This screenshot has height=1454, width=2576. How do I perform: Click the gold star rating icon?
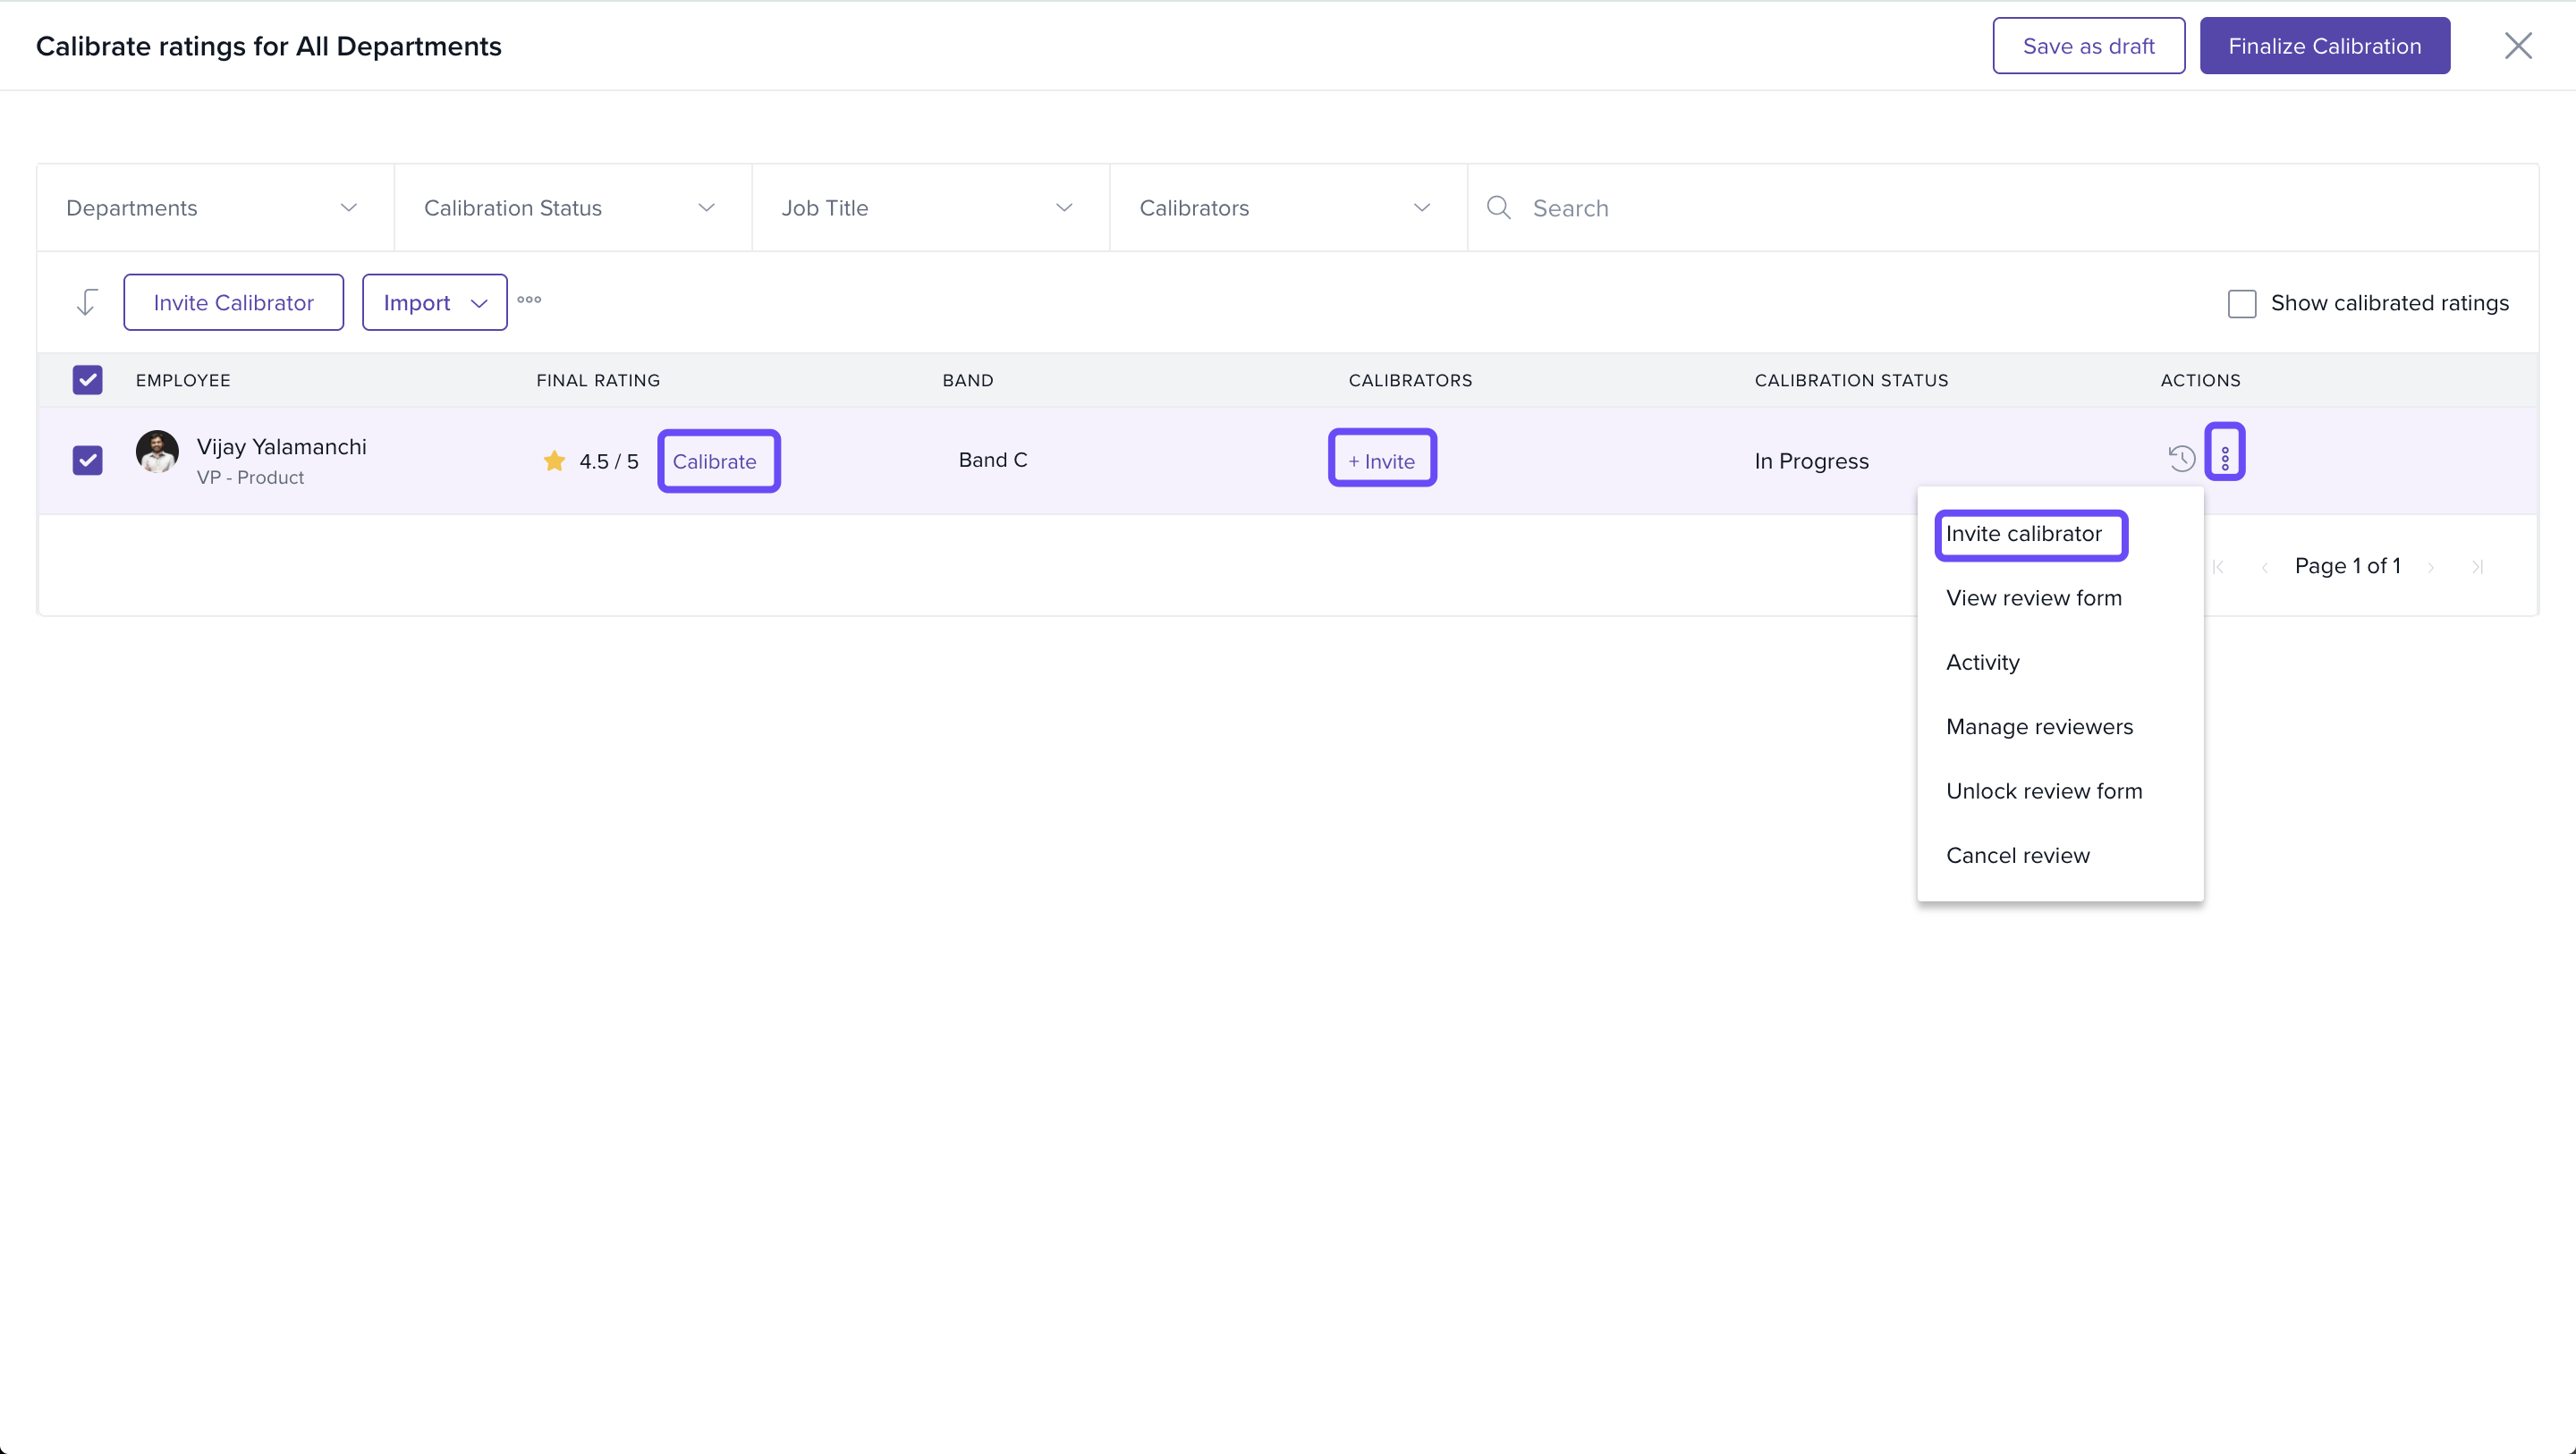coord(554,461)
